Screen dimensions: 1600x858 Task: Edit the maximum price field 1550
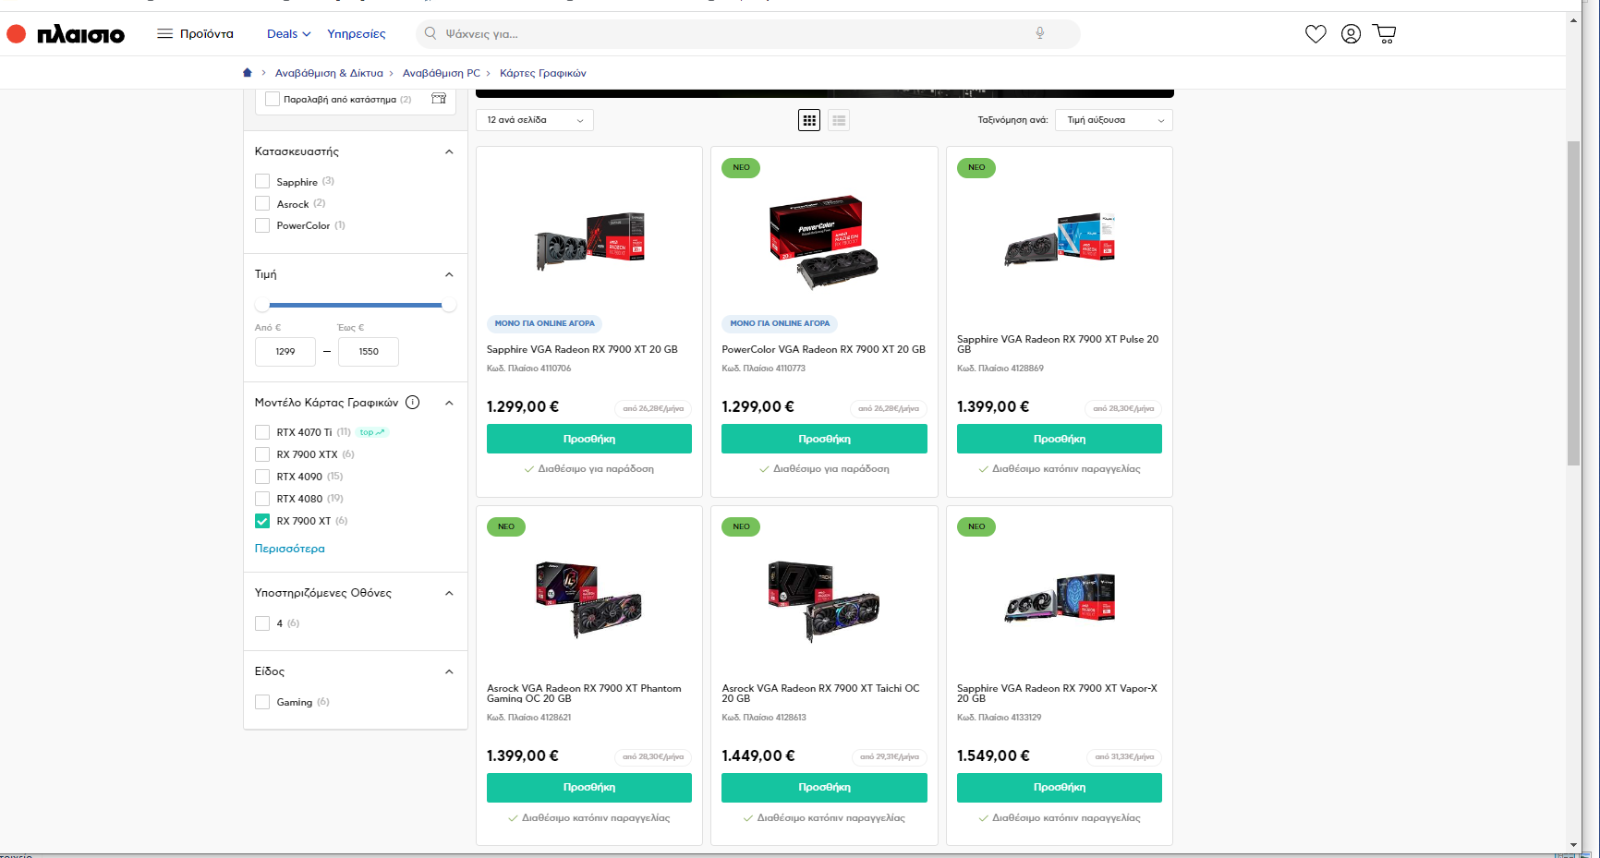(368, 352)
